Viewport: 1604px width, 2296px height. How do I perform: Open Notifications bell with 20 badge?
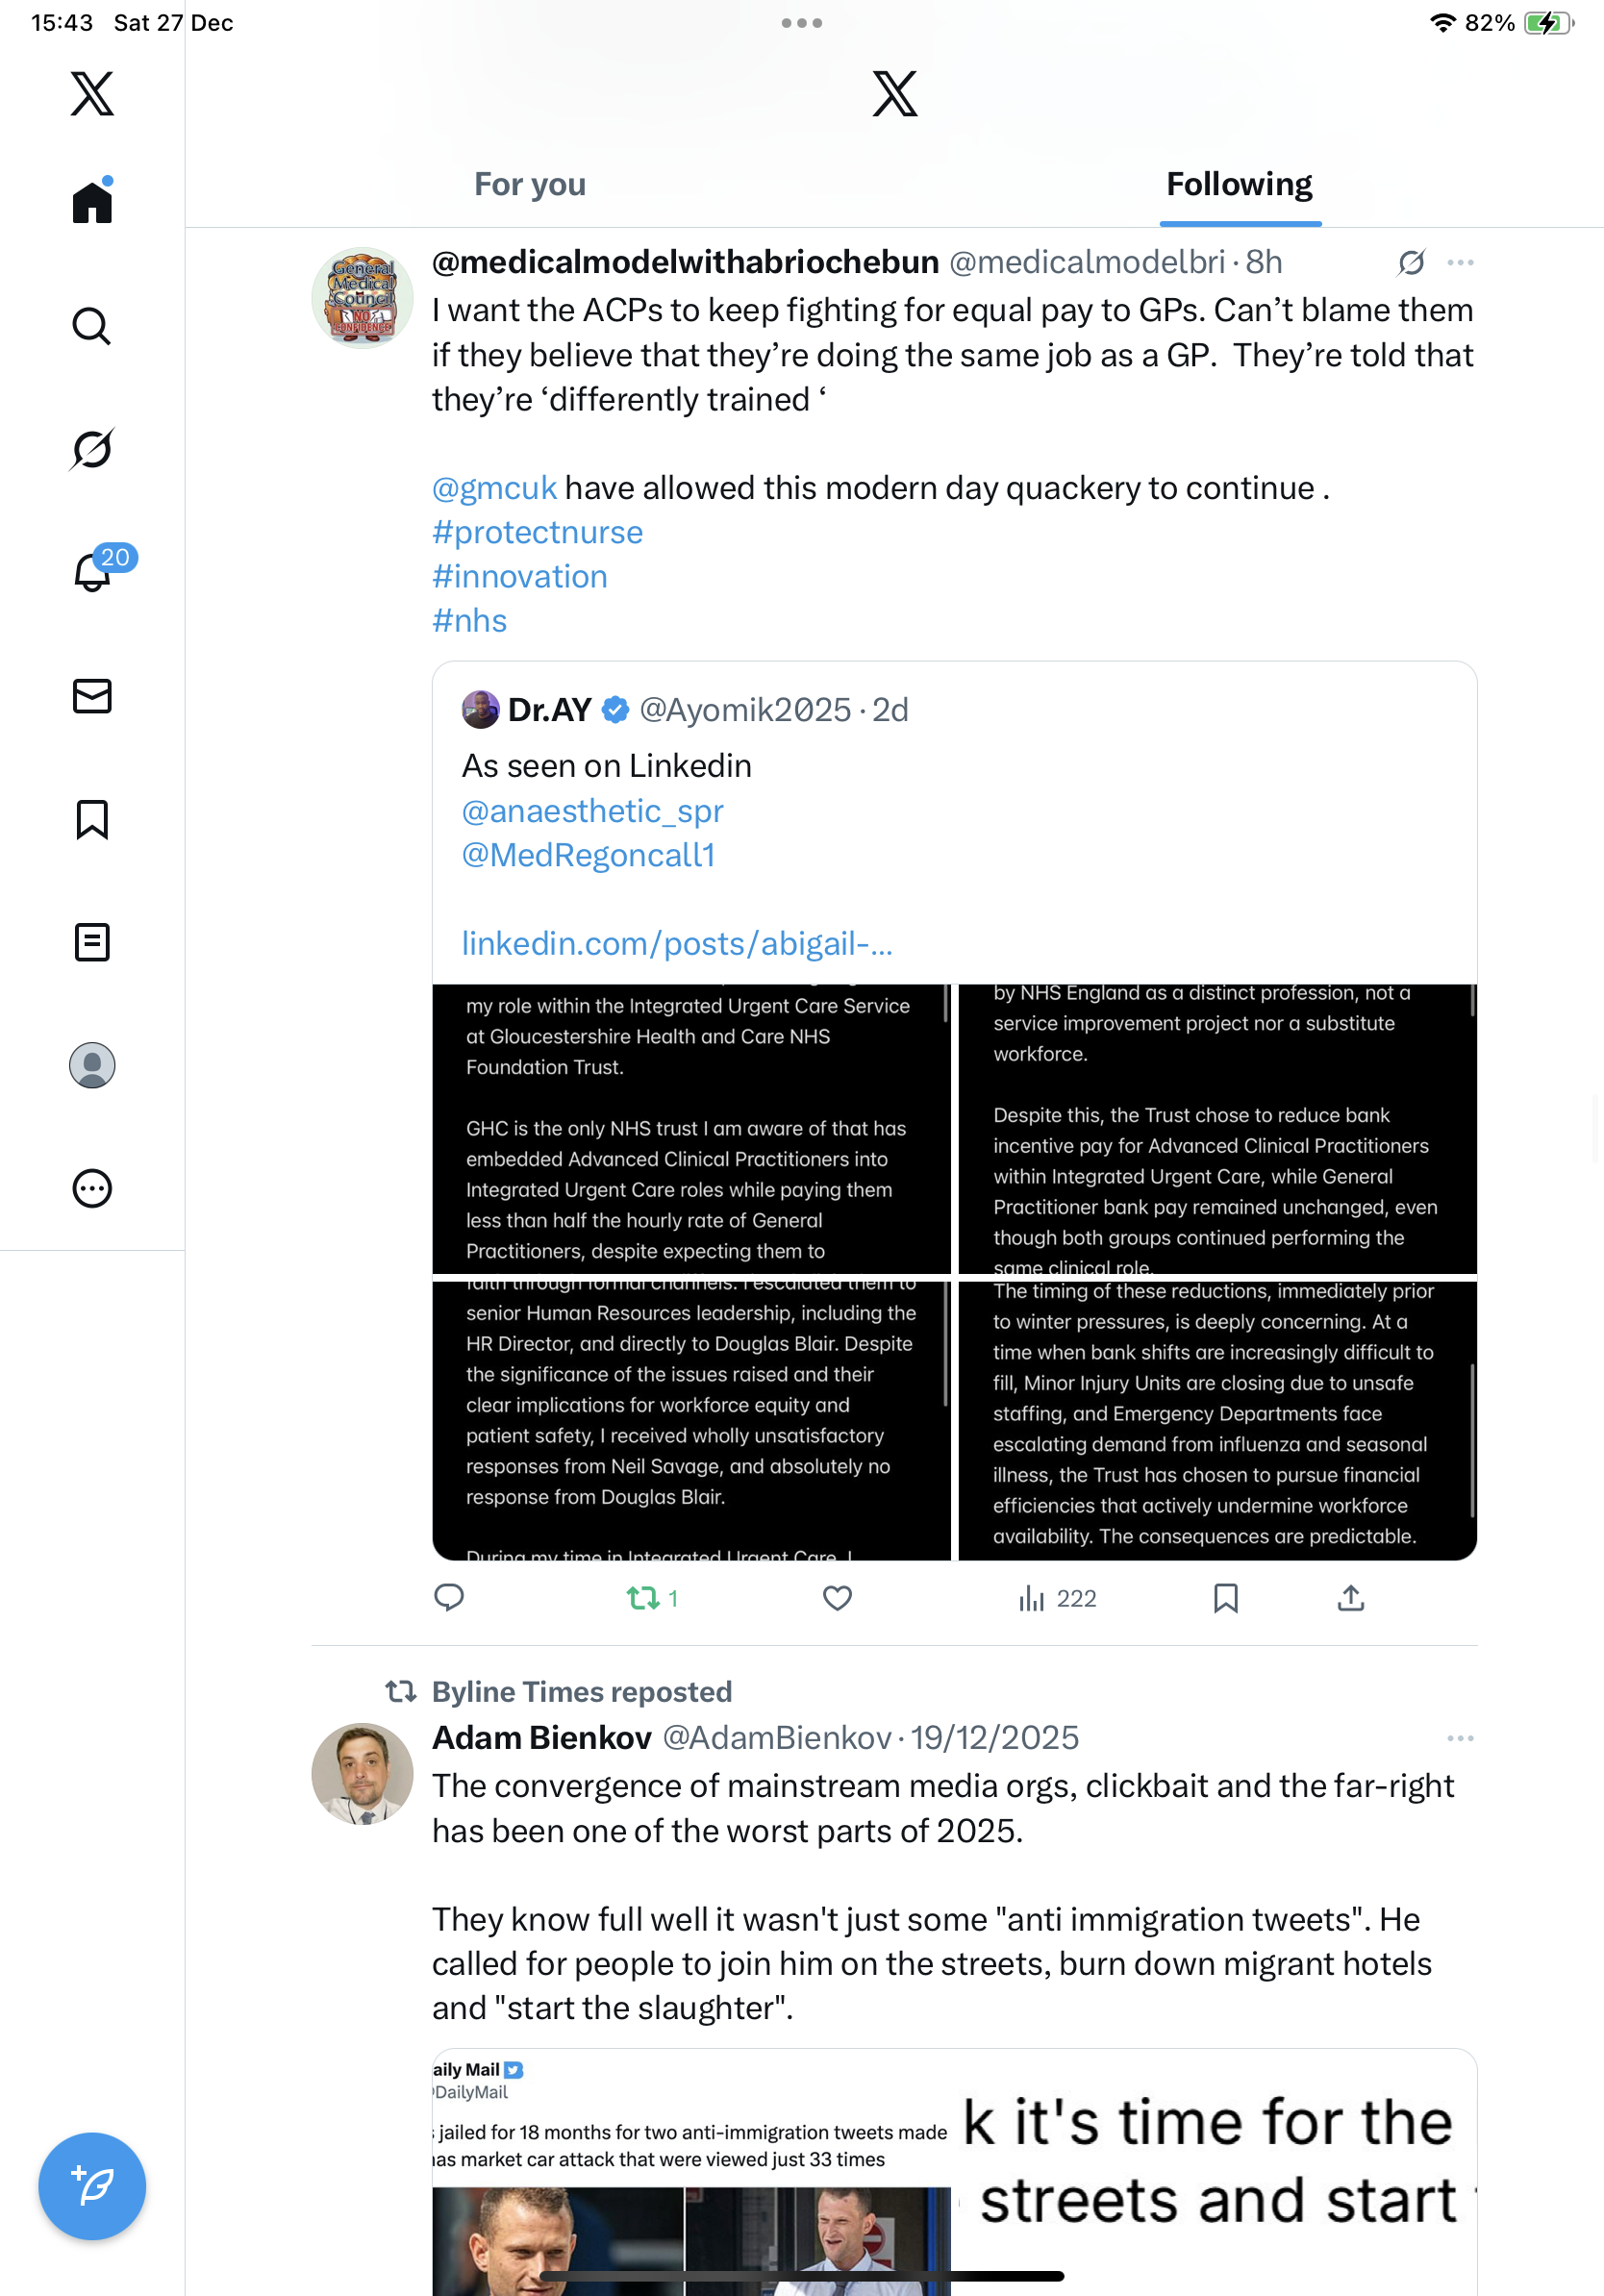point(94,572)
